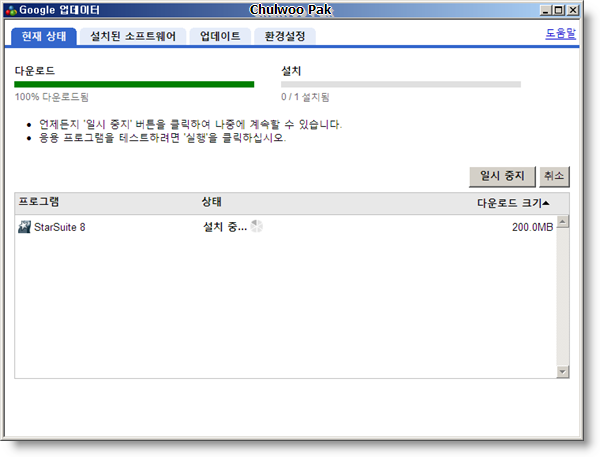Click the green 다운로드 progress bar
600x457 pixels.
134,84
